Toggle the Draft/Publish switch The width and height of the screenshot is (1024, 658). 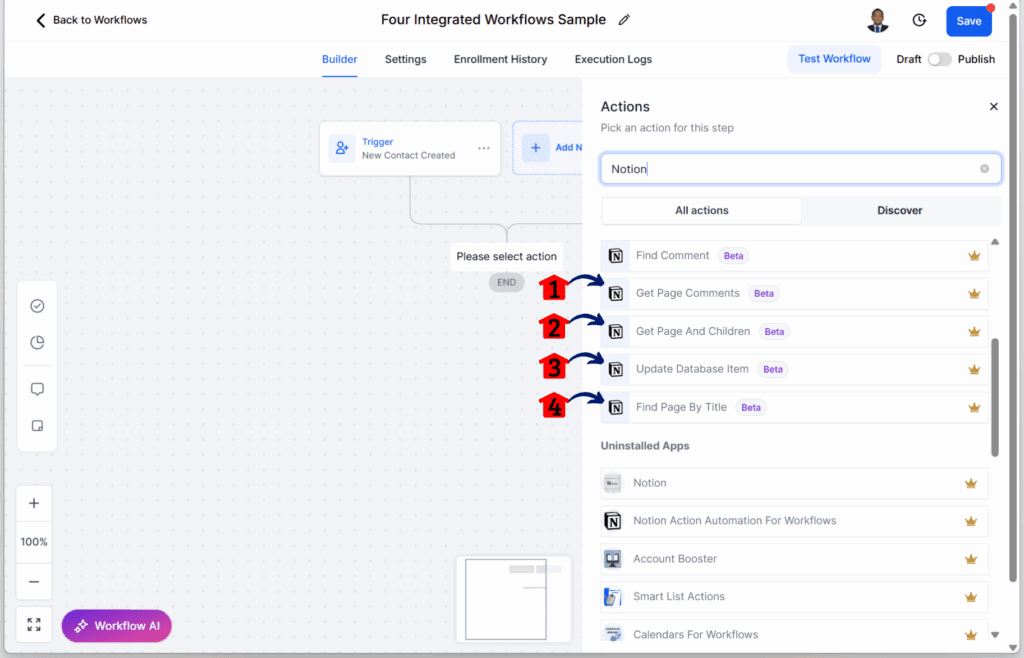pyautogui.click(x=939, y=59)
